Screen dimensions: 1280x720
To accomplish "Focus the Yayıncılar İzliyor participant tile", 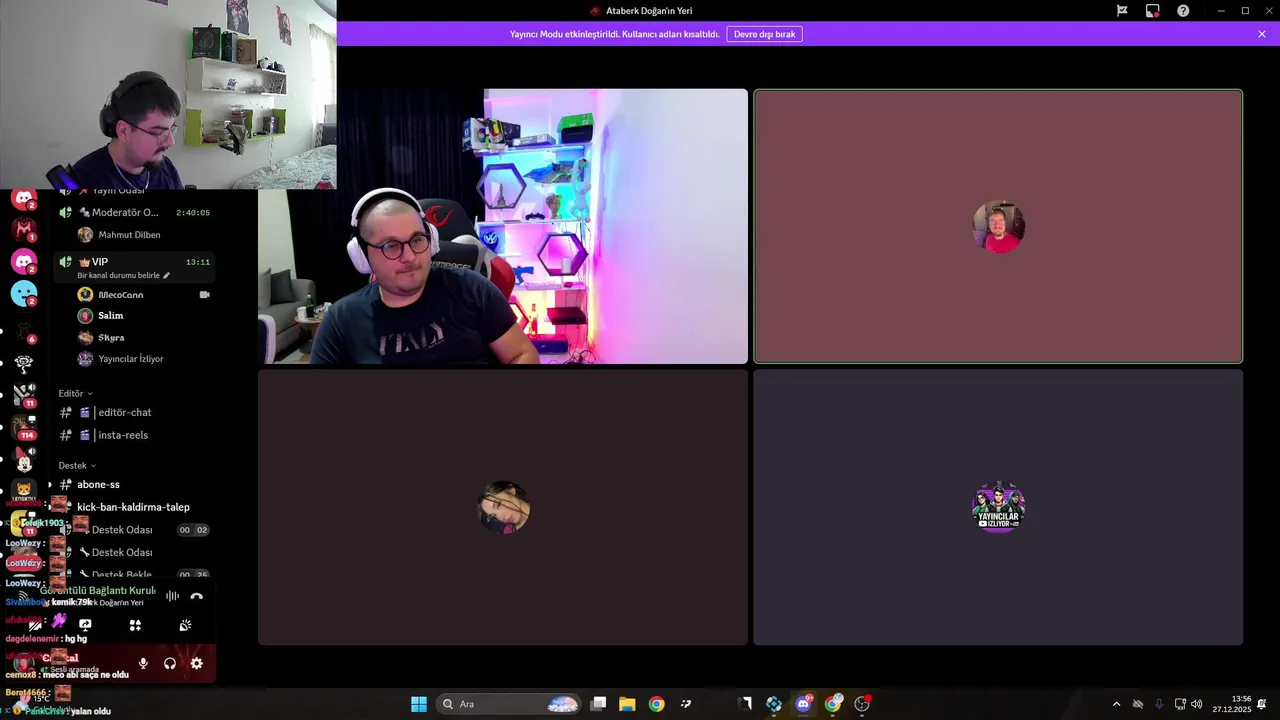I will (x=998, y=508).
